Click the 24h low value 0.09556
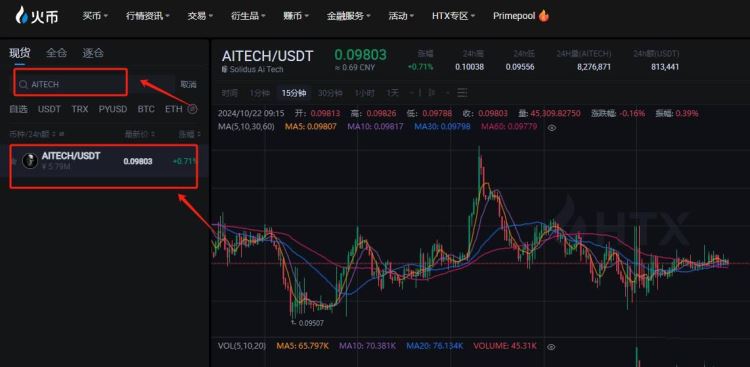The image size is (750, 367). 520,67
